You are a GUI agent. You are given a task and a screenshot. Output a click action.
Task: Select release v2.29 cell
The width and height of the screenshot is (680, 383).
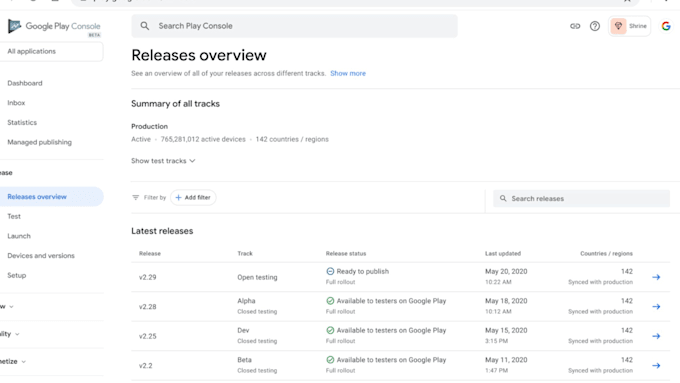click(x=147, y=277)
